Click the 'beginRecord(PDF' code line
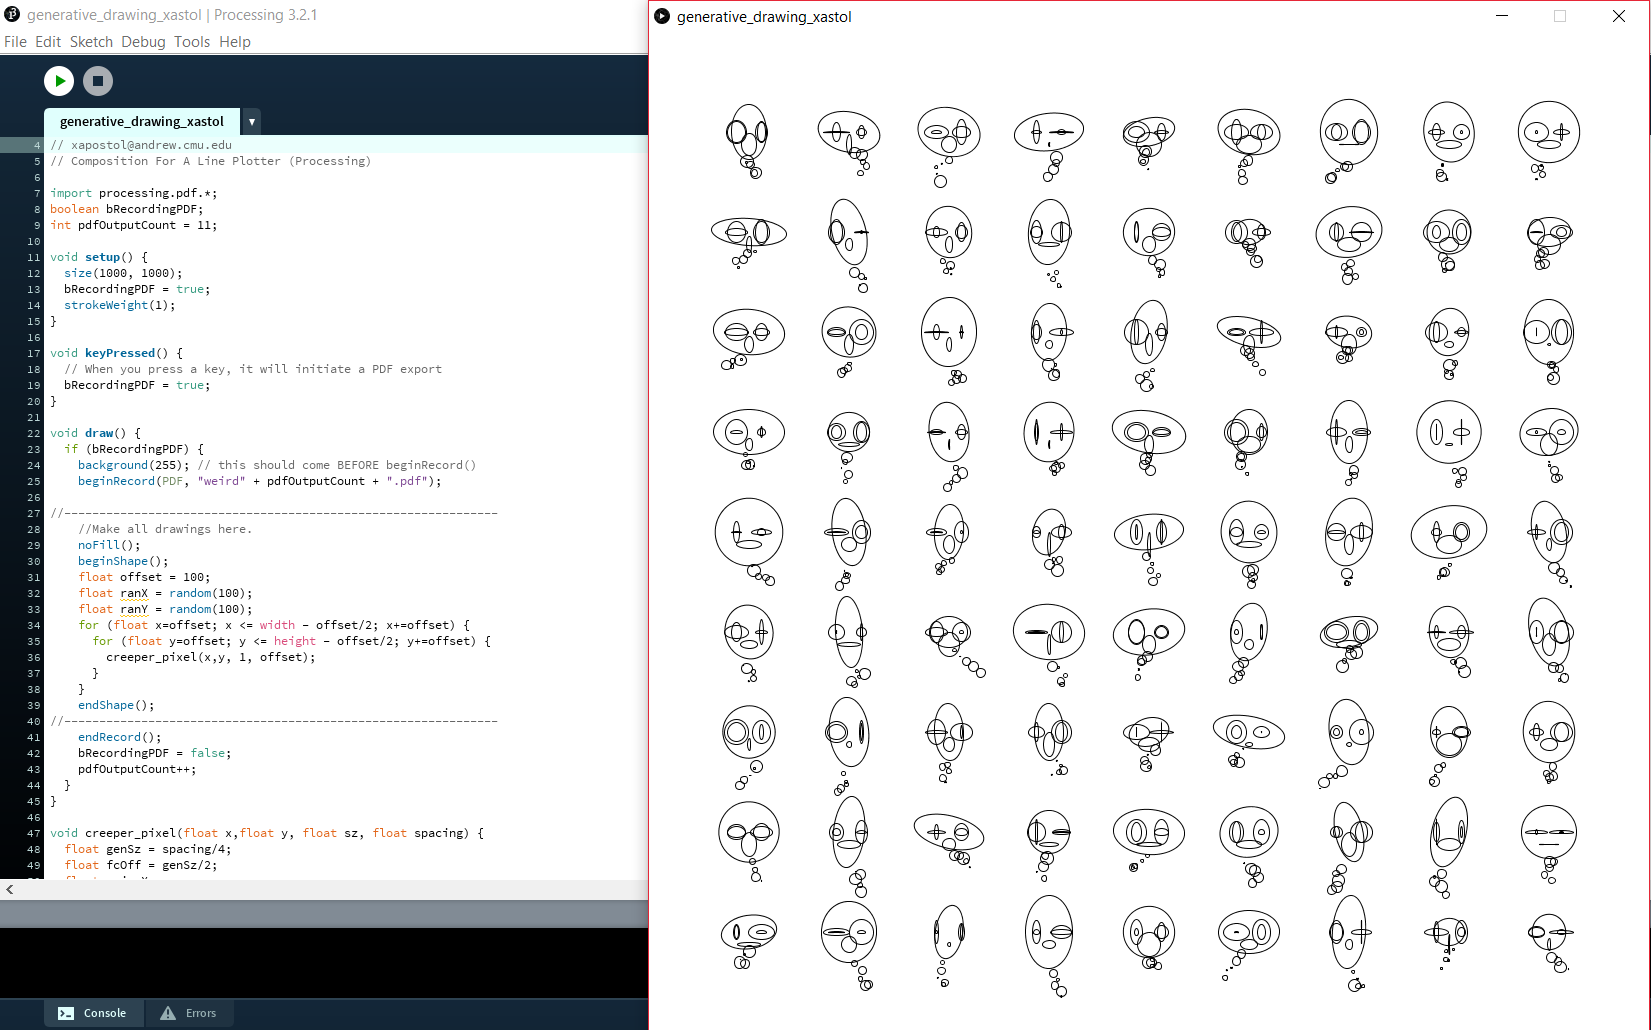1651x1030 pixels. (x=260, y=481)
